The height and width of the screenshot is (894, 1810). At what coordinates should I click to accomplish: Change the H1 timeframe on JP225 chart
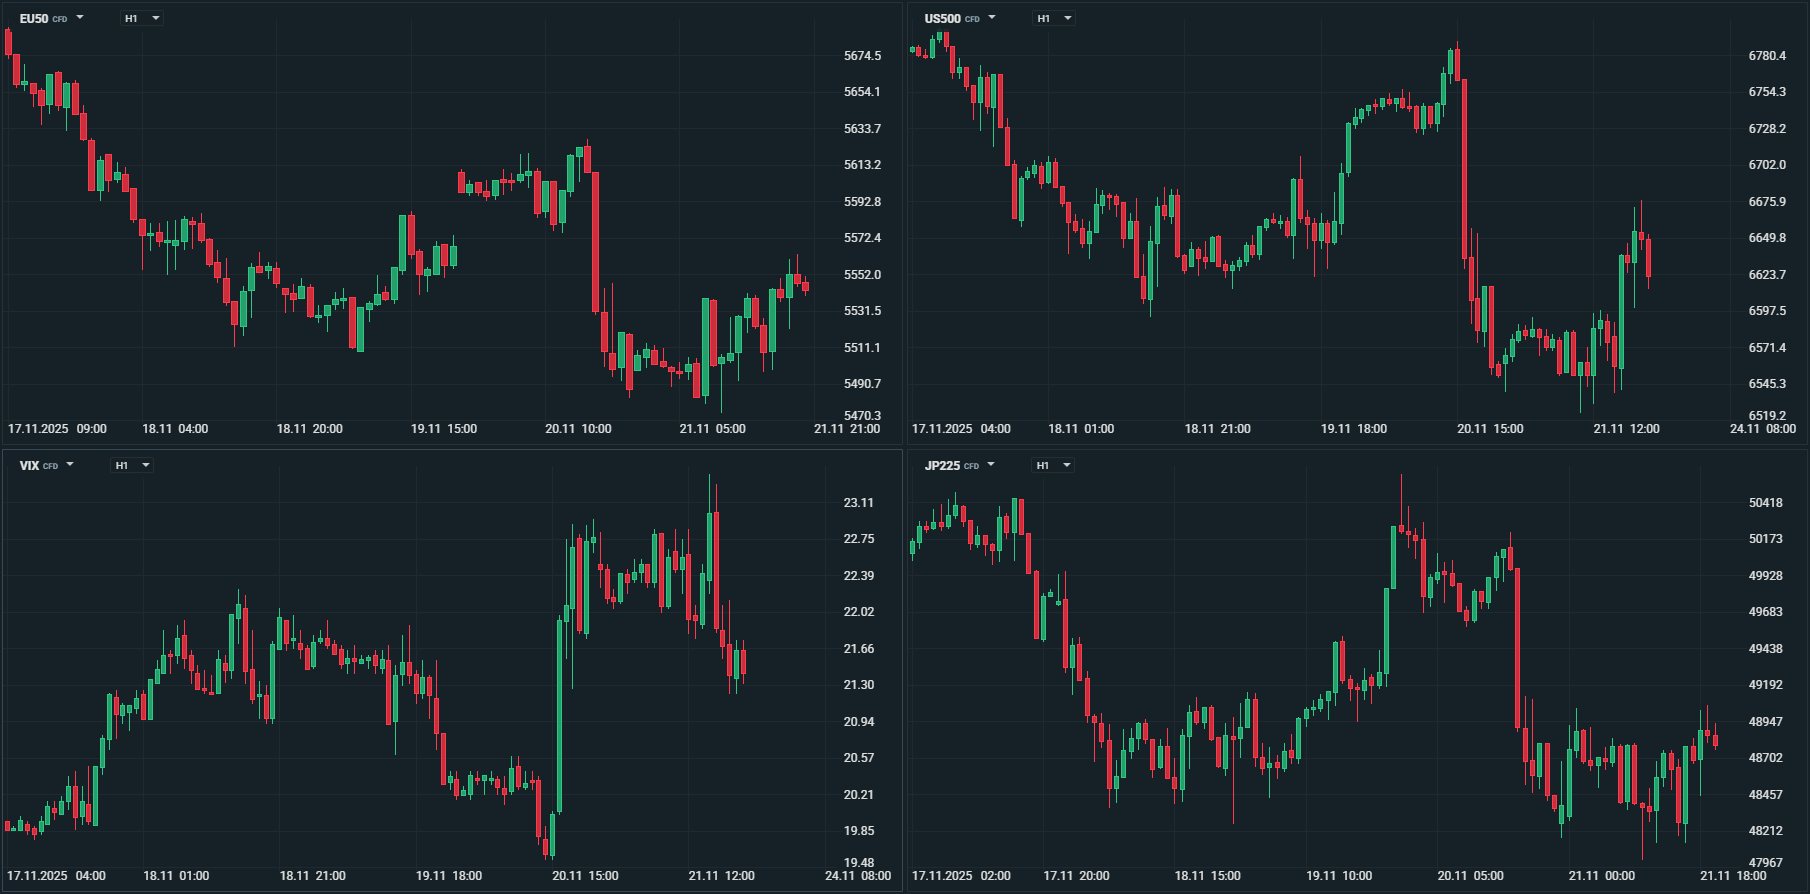pyautogui.click(x=1053, y=465)
